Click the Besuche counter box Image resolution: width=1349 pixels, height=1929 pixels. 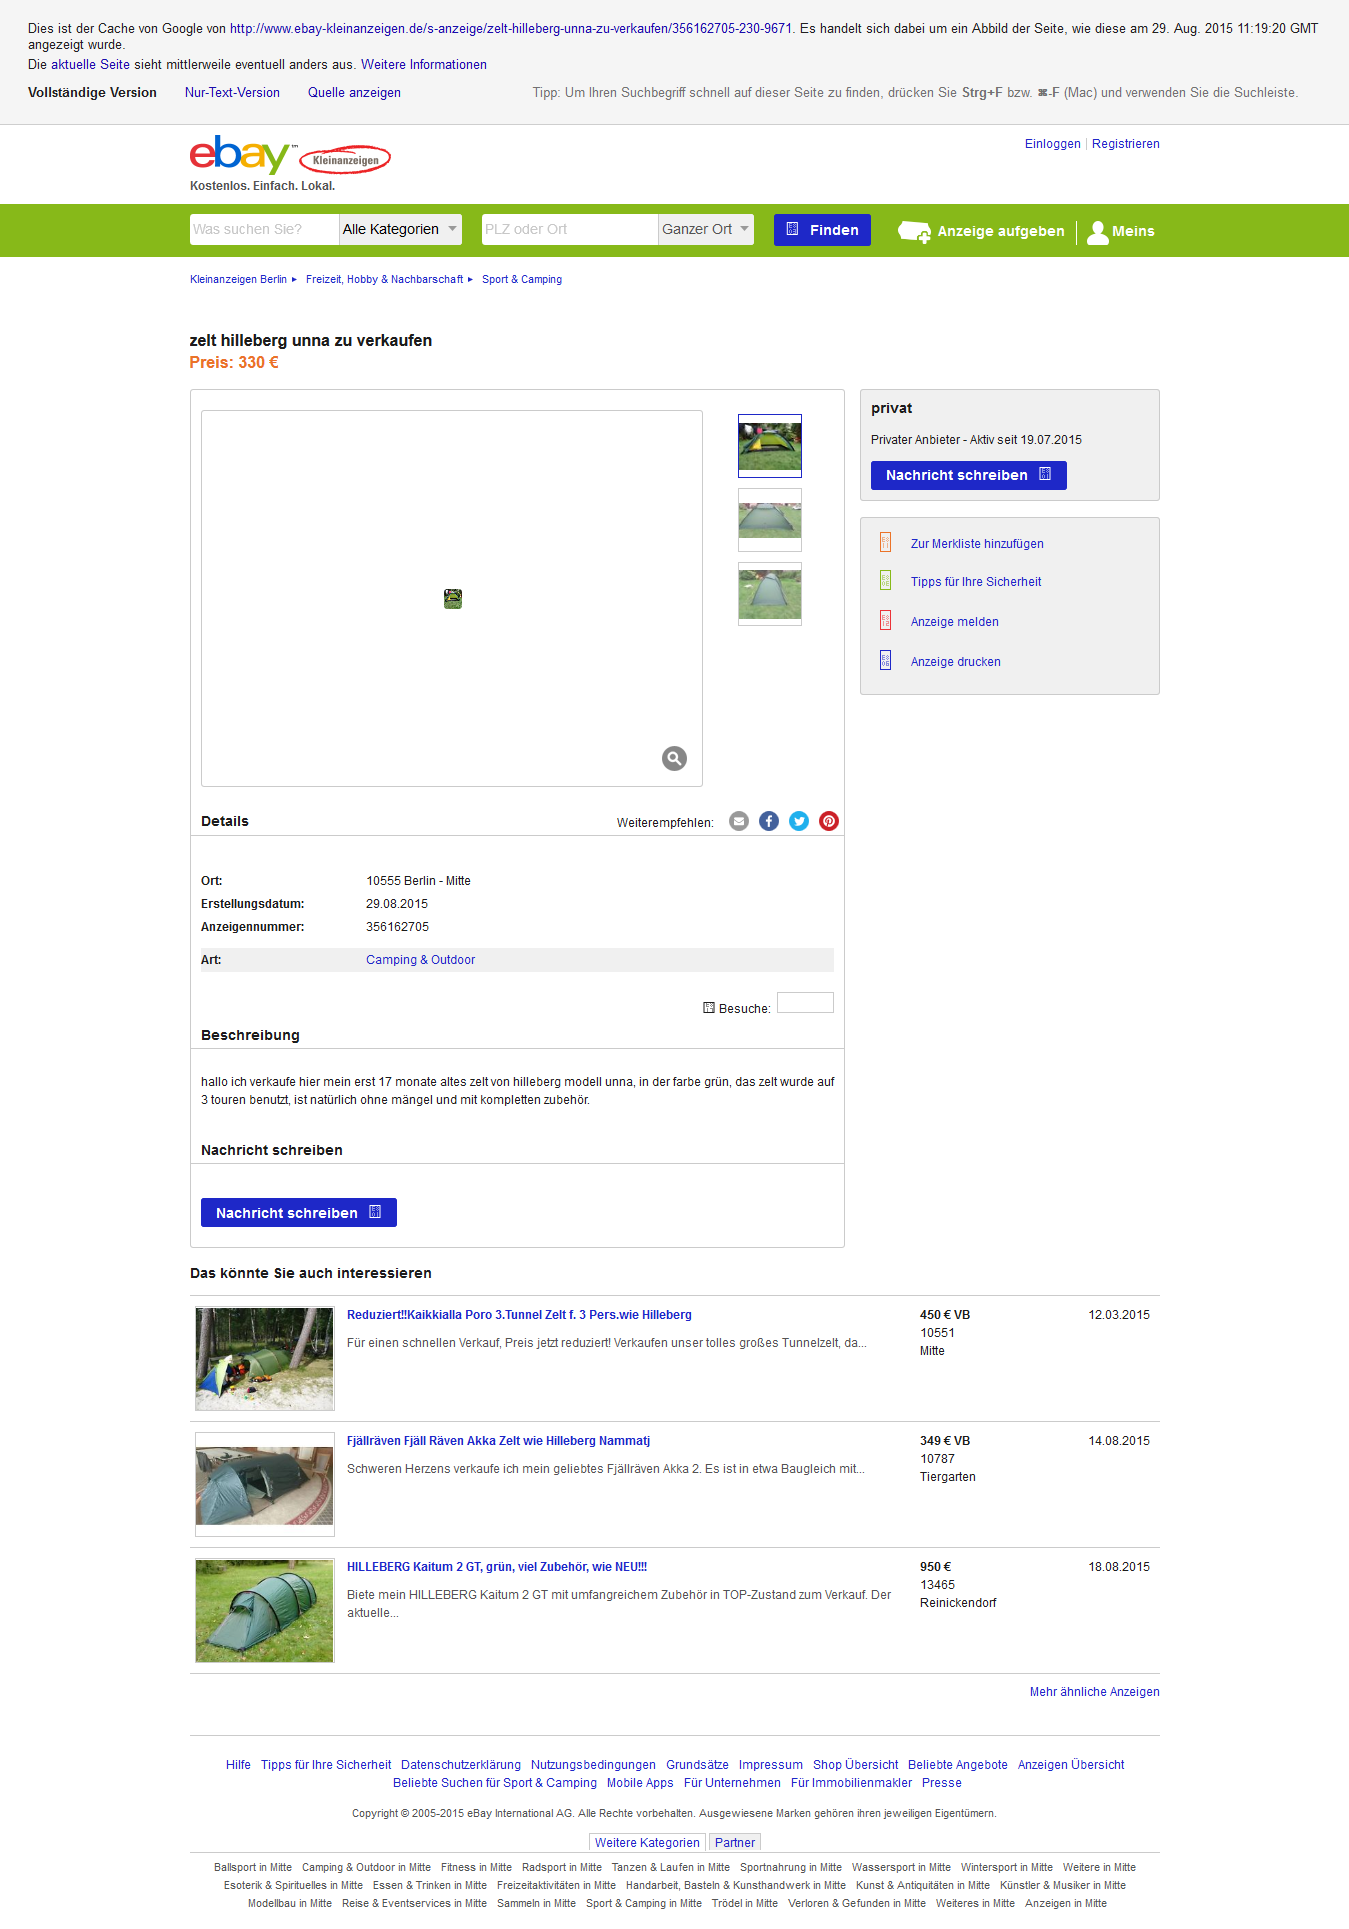pos(805,1002)
